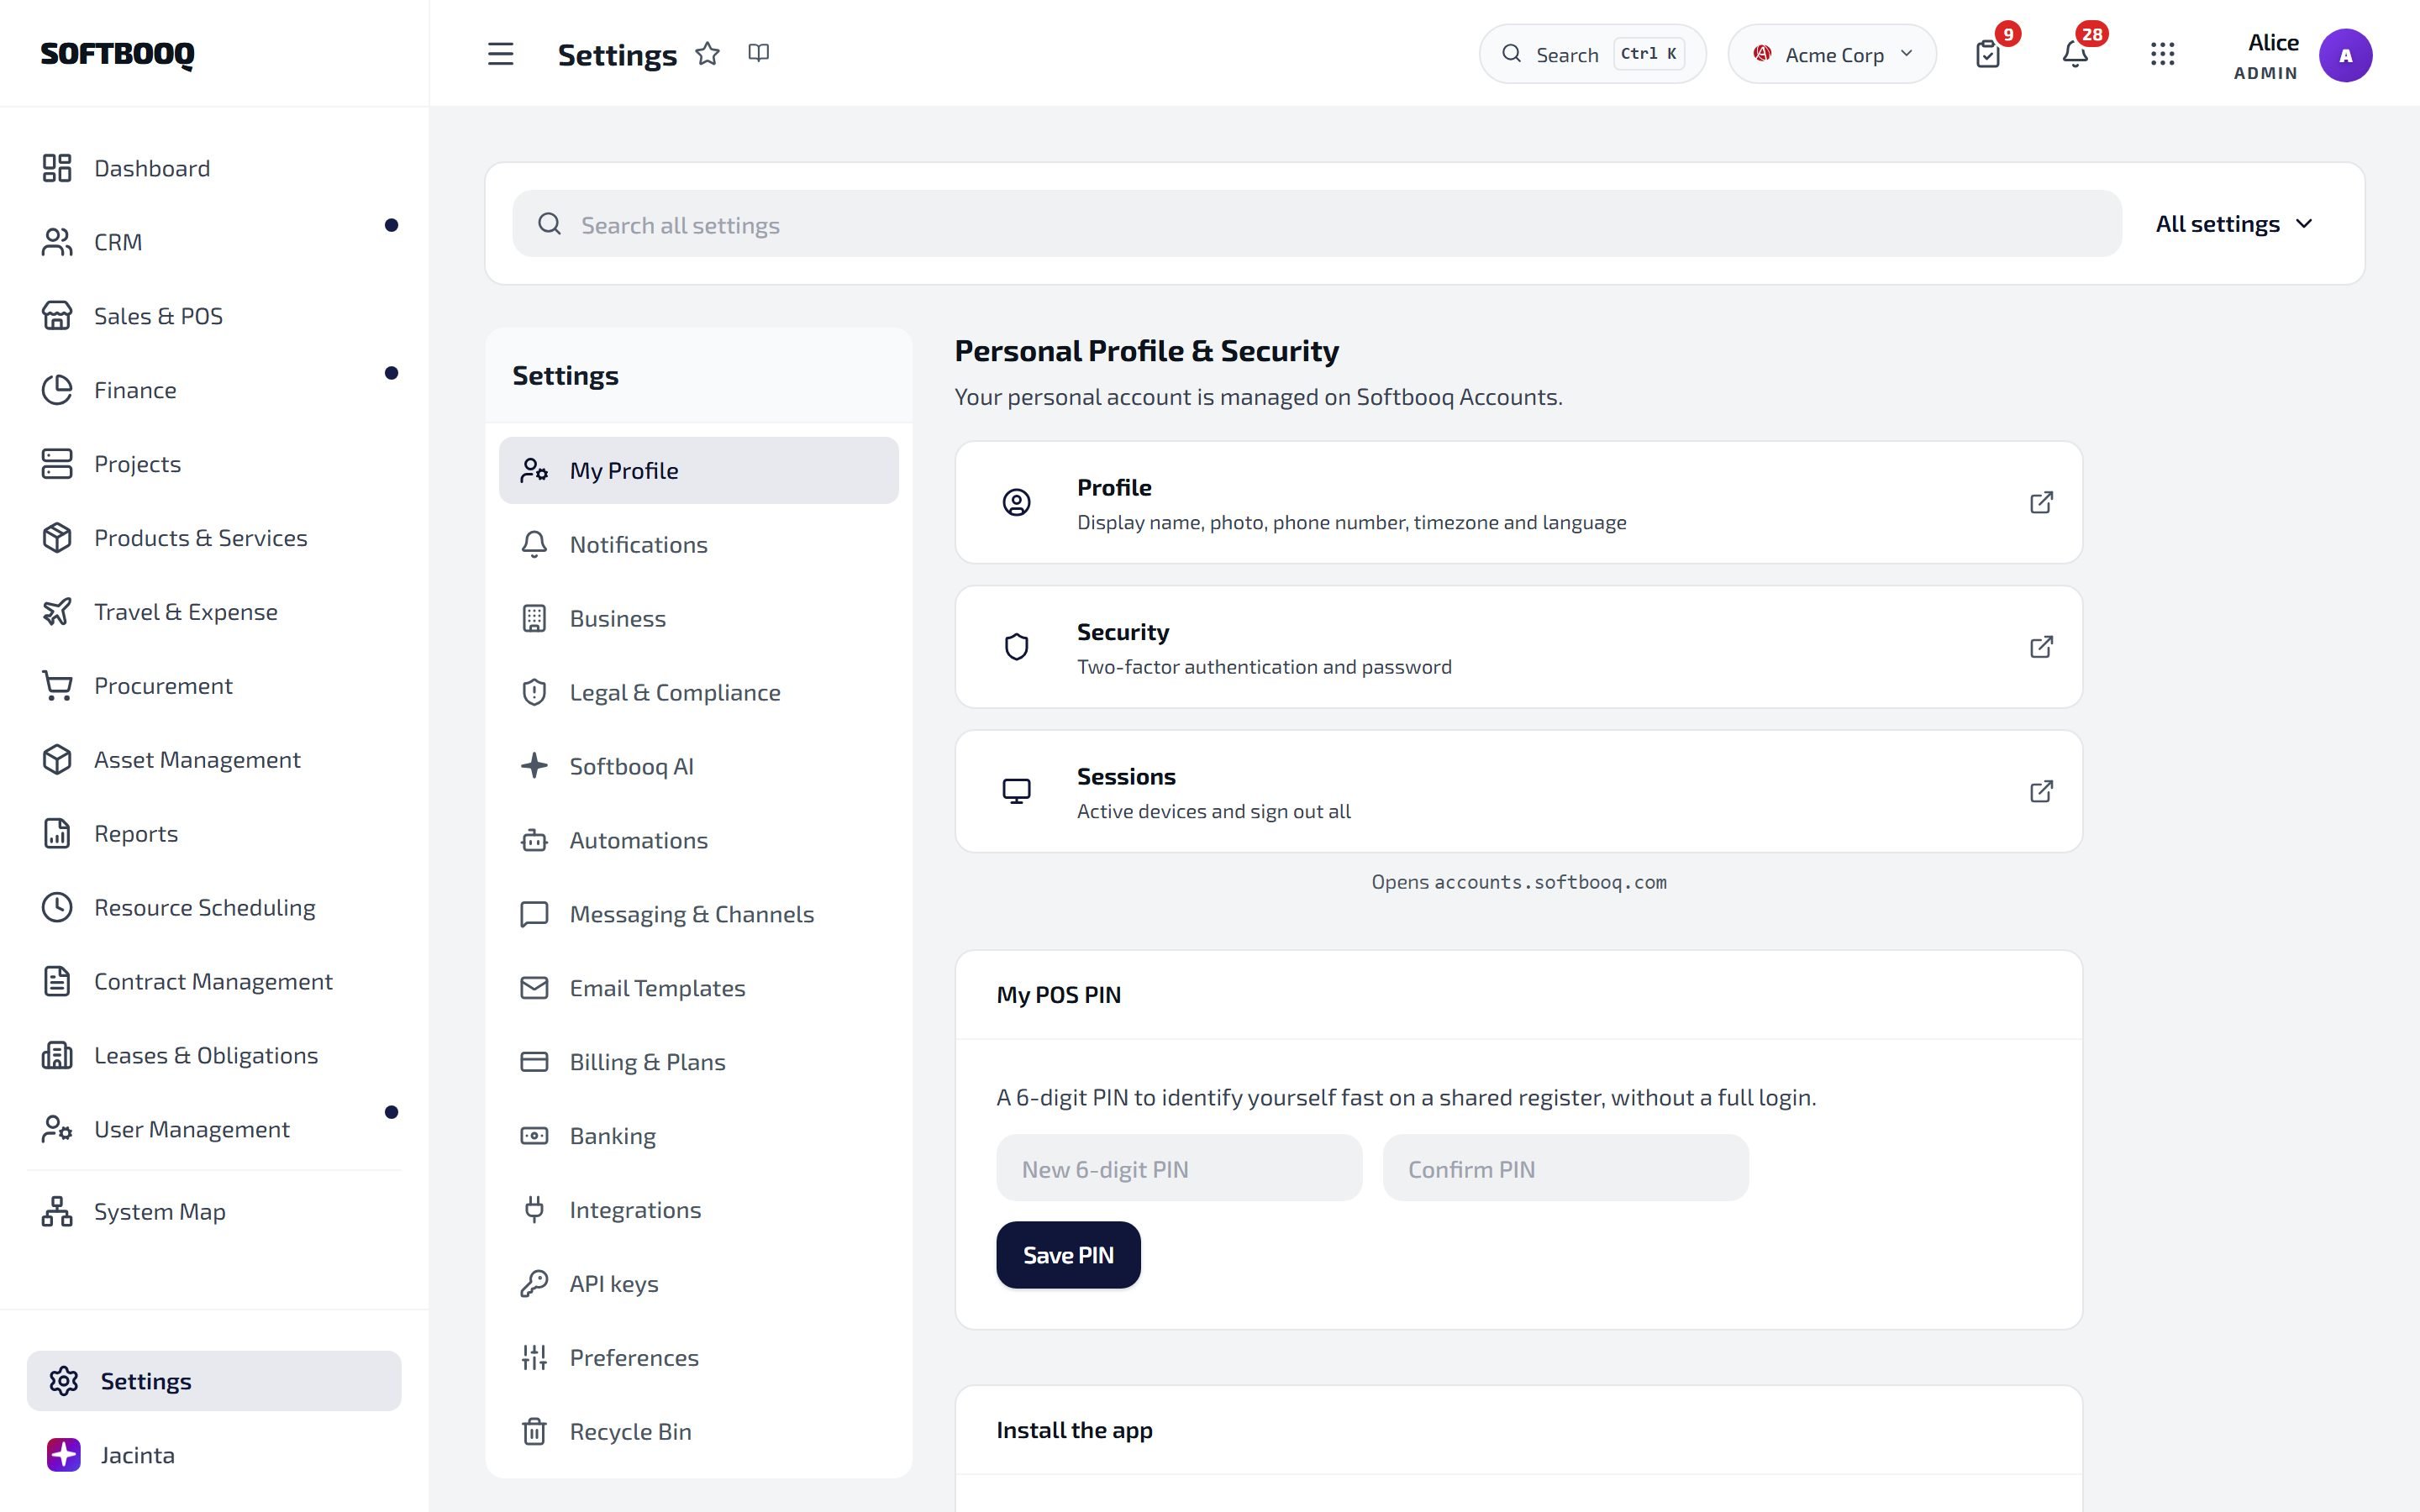Open the notifications bell with badge 28
This screenshot has height=1512, width=2420.
click(x=2075, y=54)
